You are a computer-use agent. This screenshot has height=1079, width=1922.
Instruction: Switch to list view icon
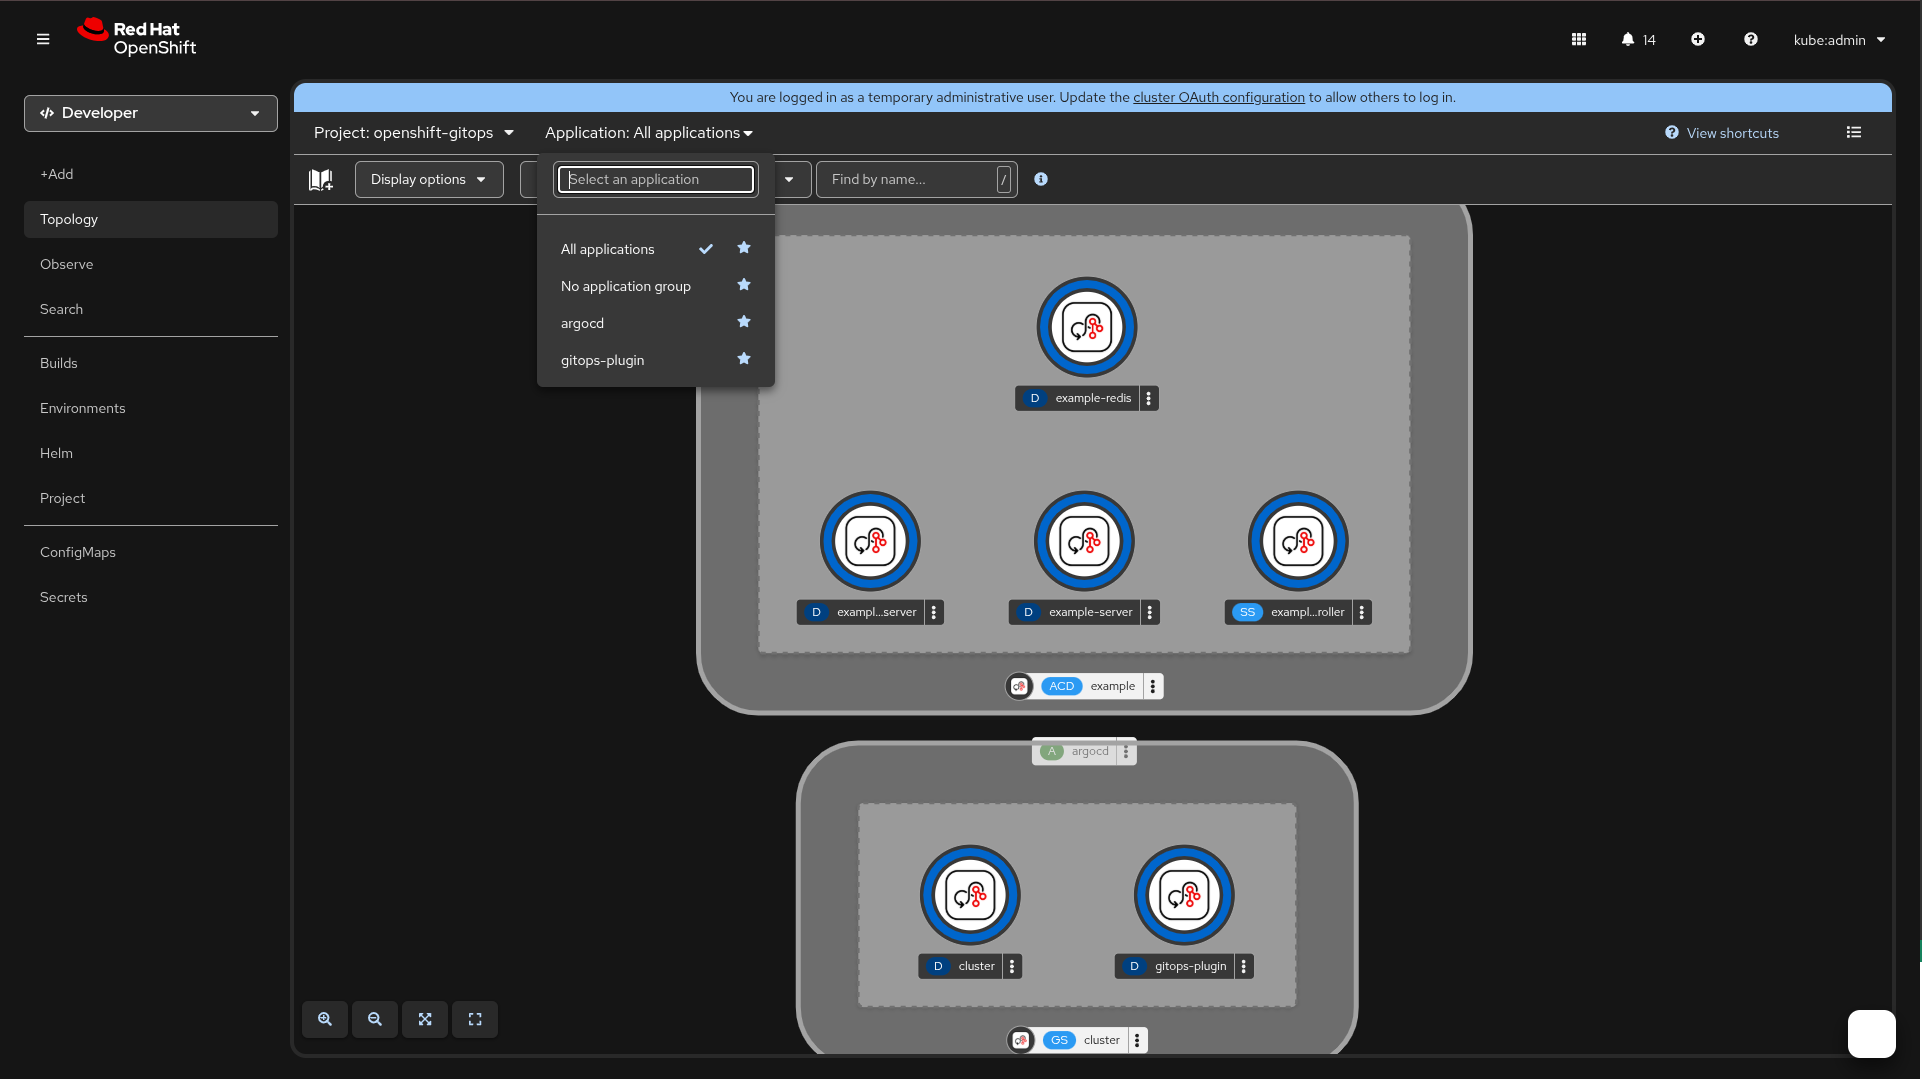pos(1854,132)
